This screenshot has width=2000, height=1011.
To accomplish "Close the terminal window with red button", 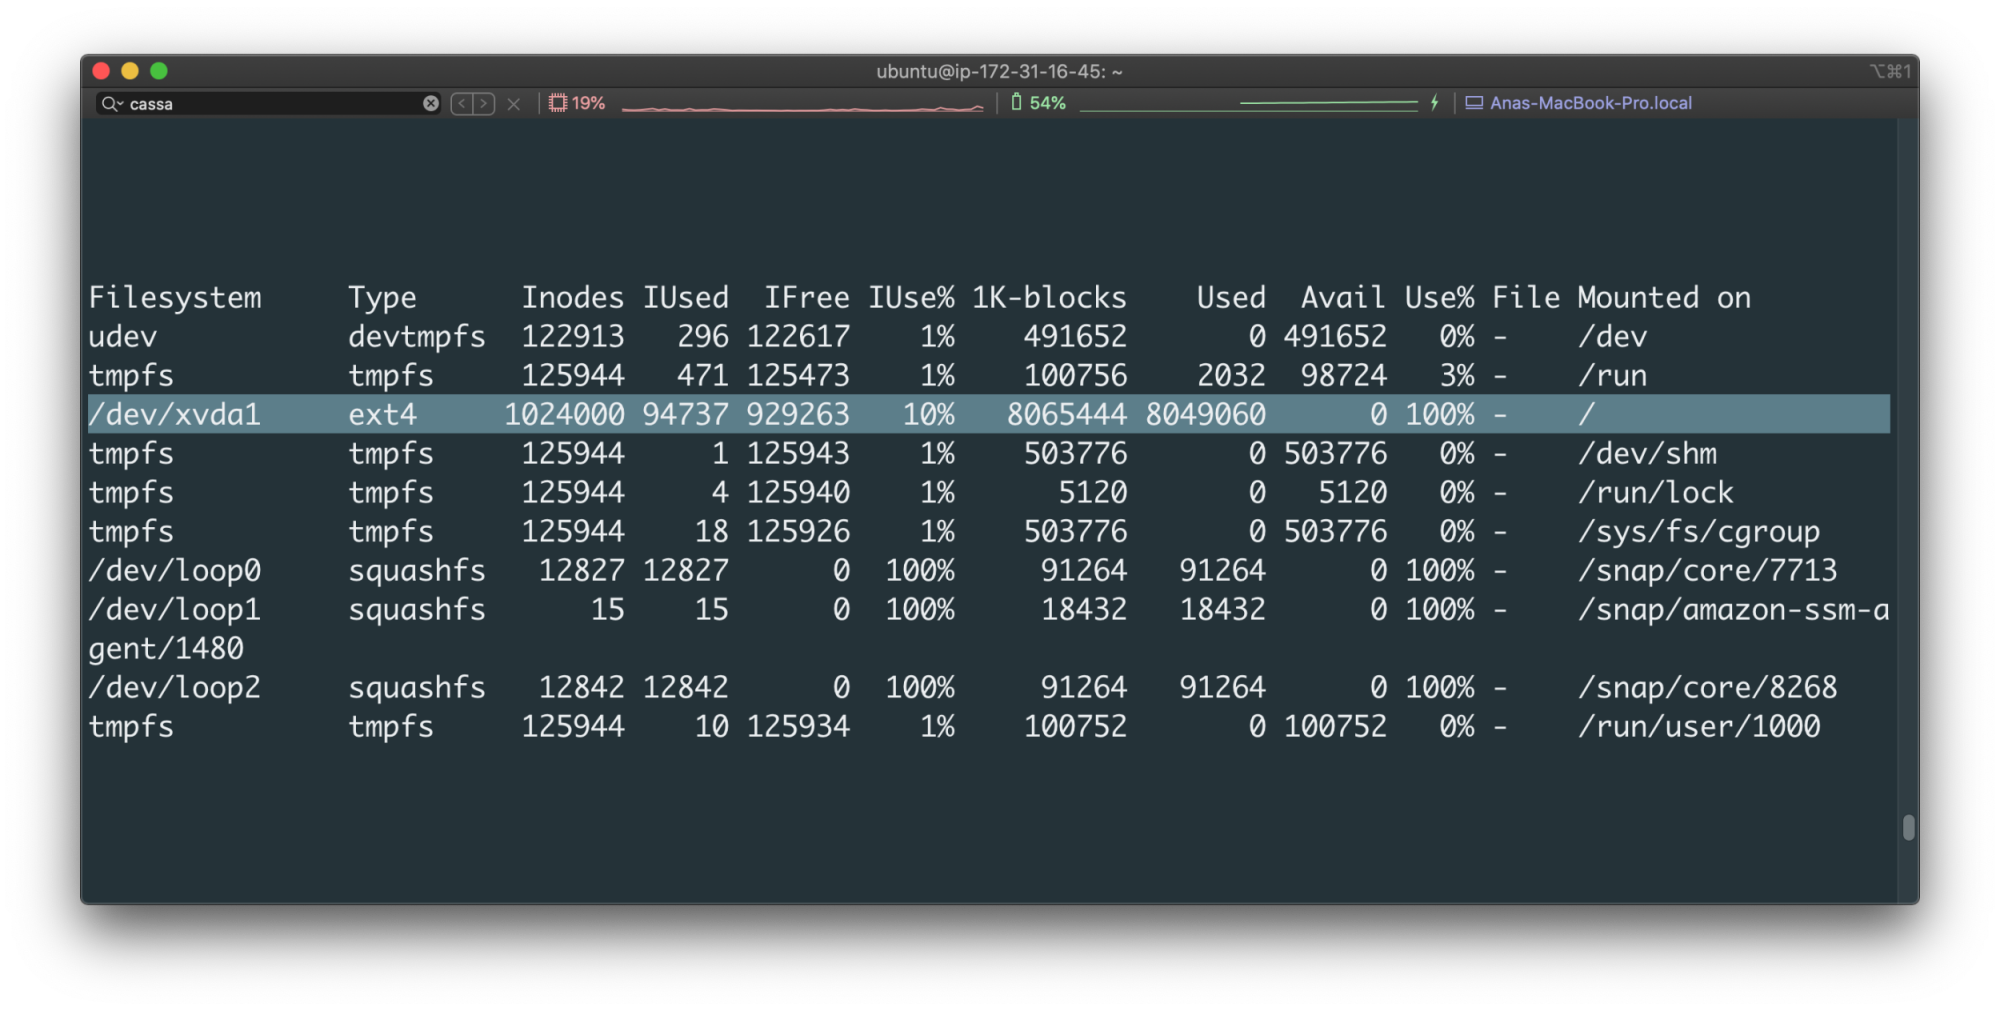I will (101, 71).
